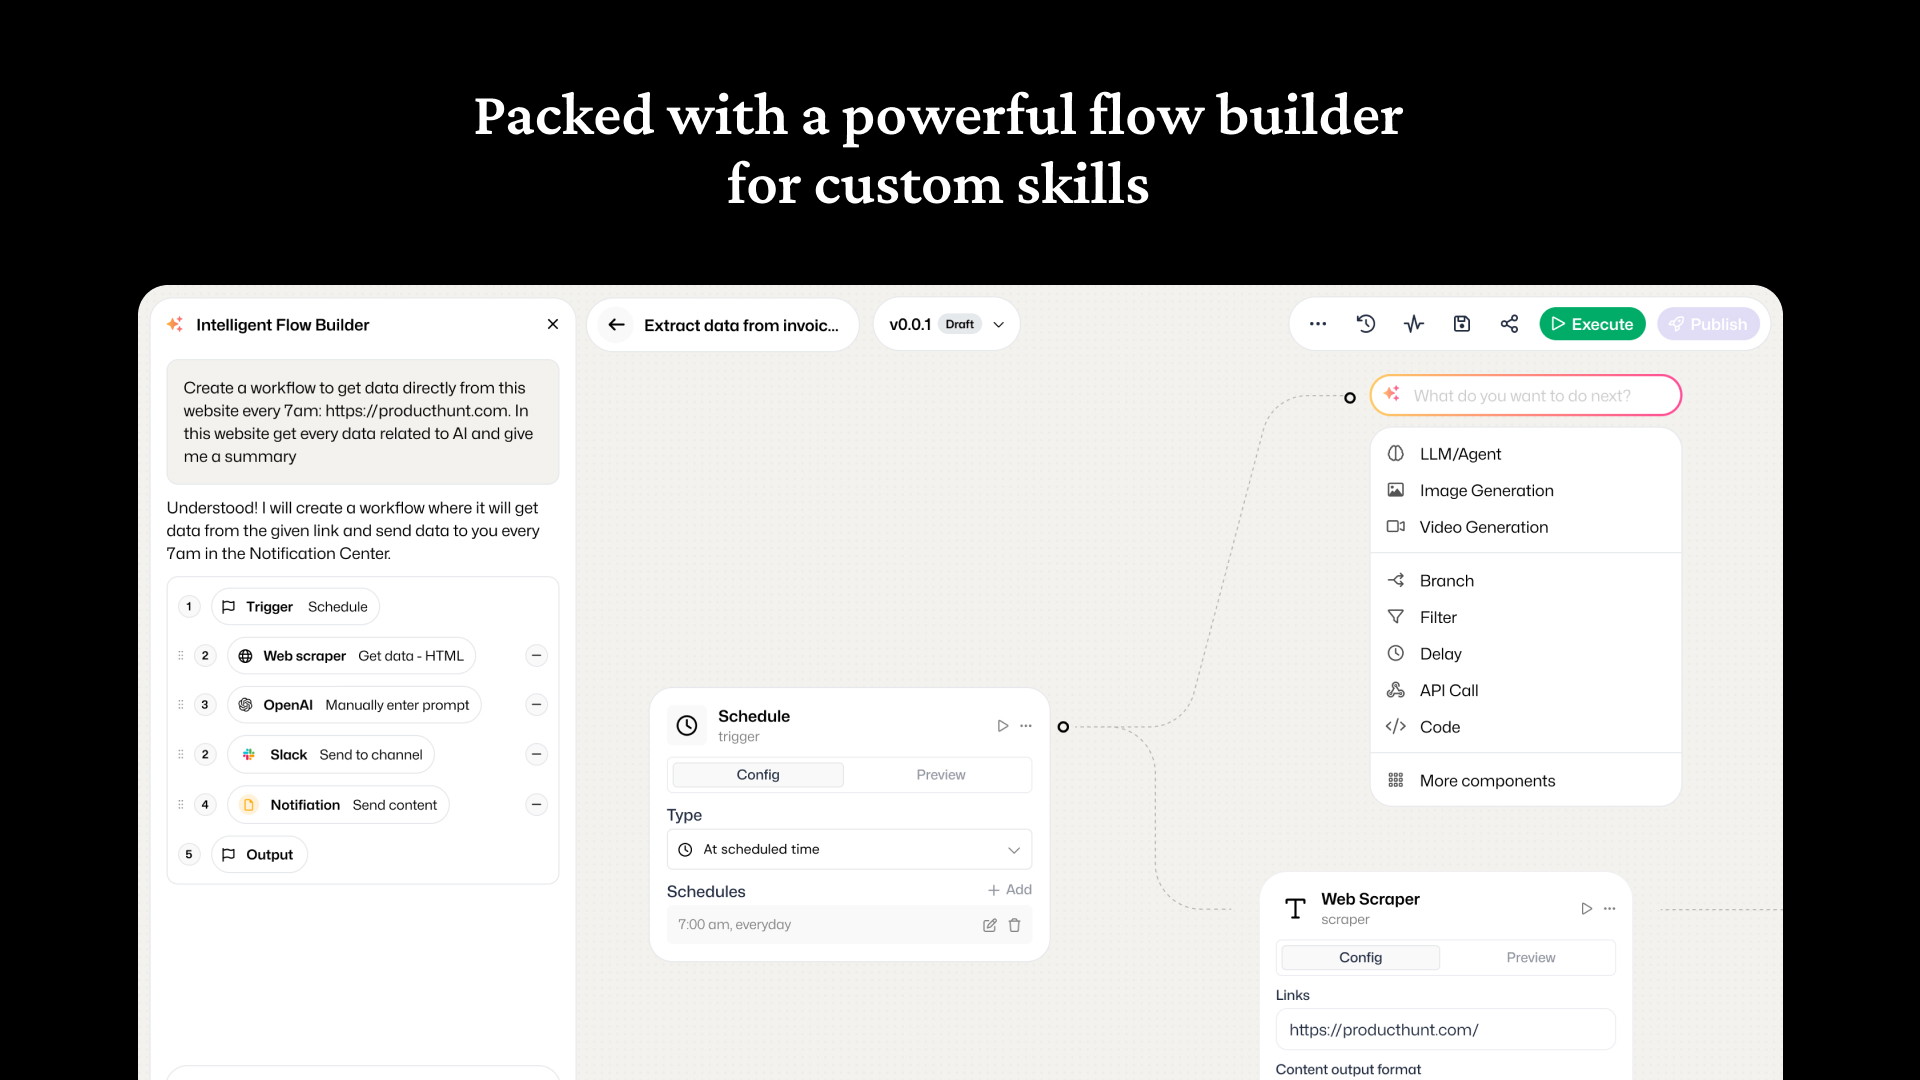
Task: Open version history with the clock icon
Action: coord(1366,323)
